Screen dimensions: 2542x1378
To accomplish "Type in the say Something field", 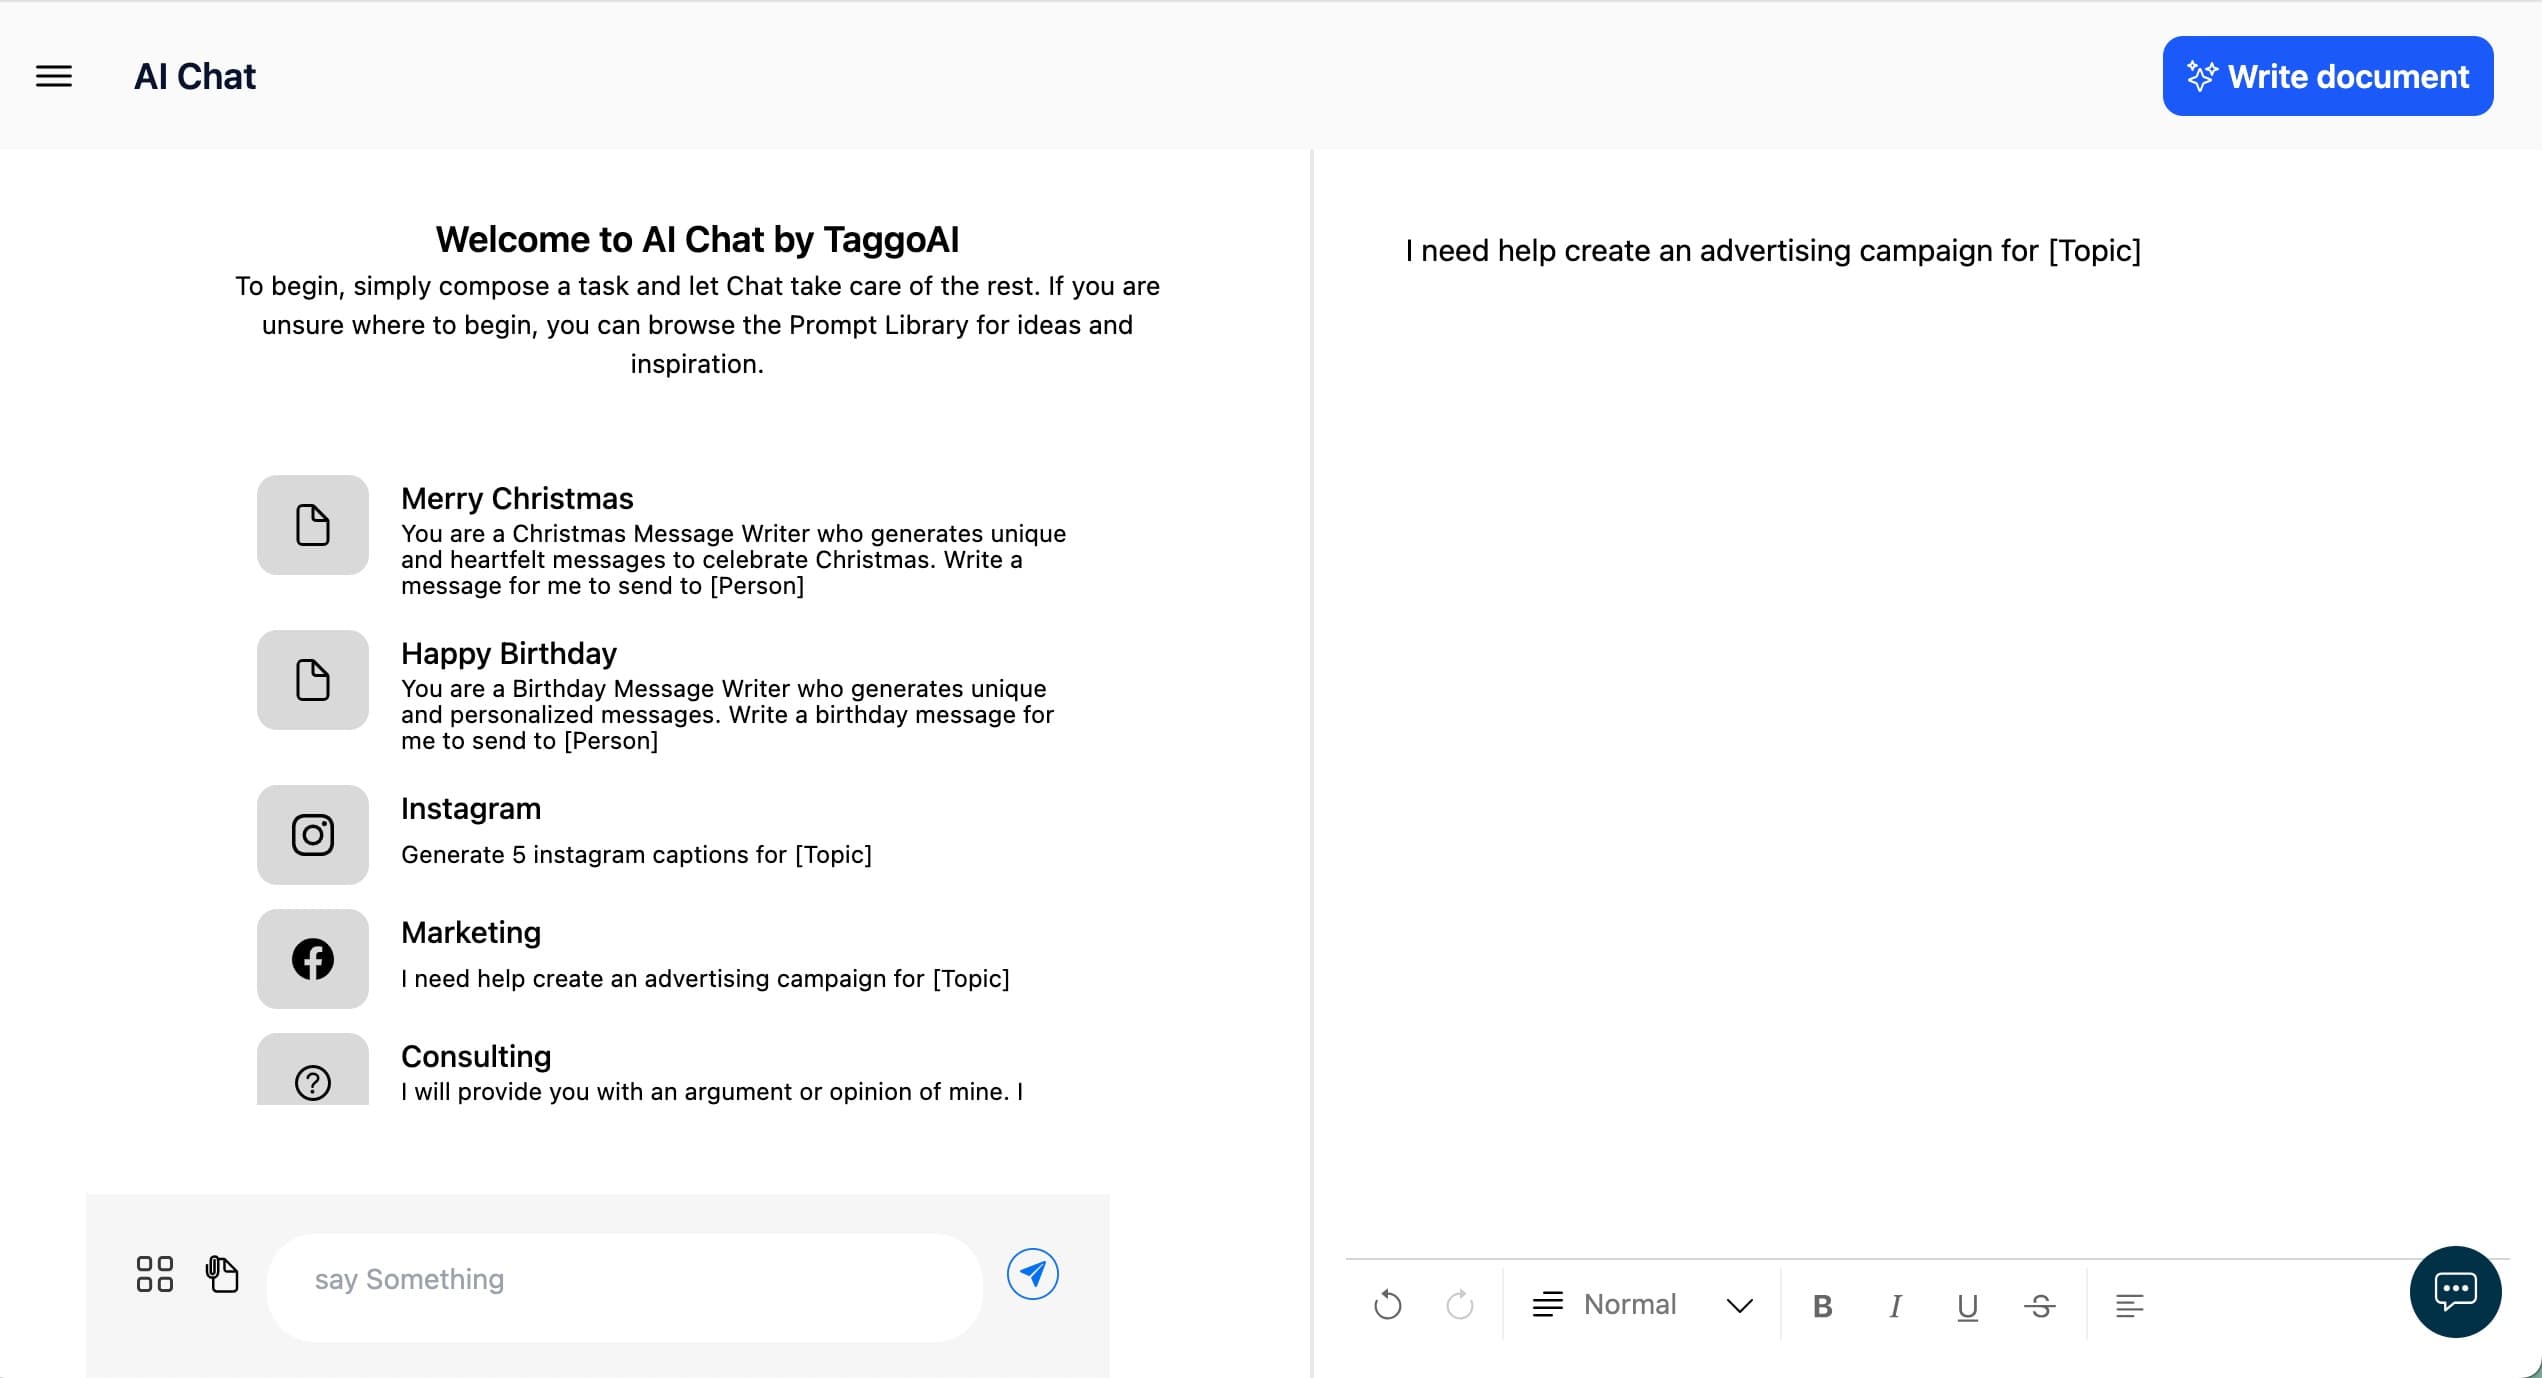I will click(625, 1280).
